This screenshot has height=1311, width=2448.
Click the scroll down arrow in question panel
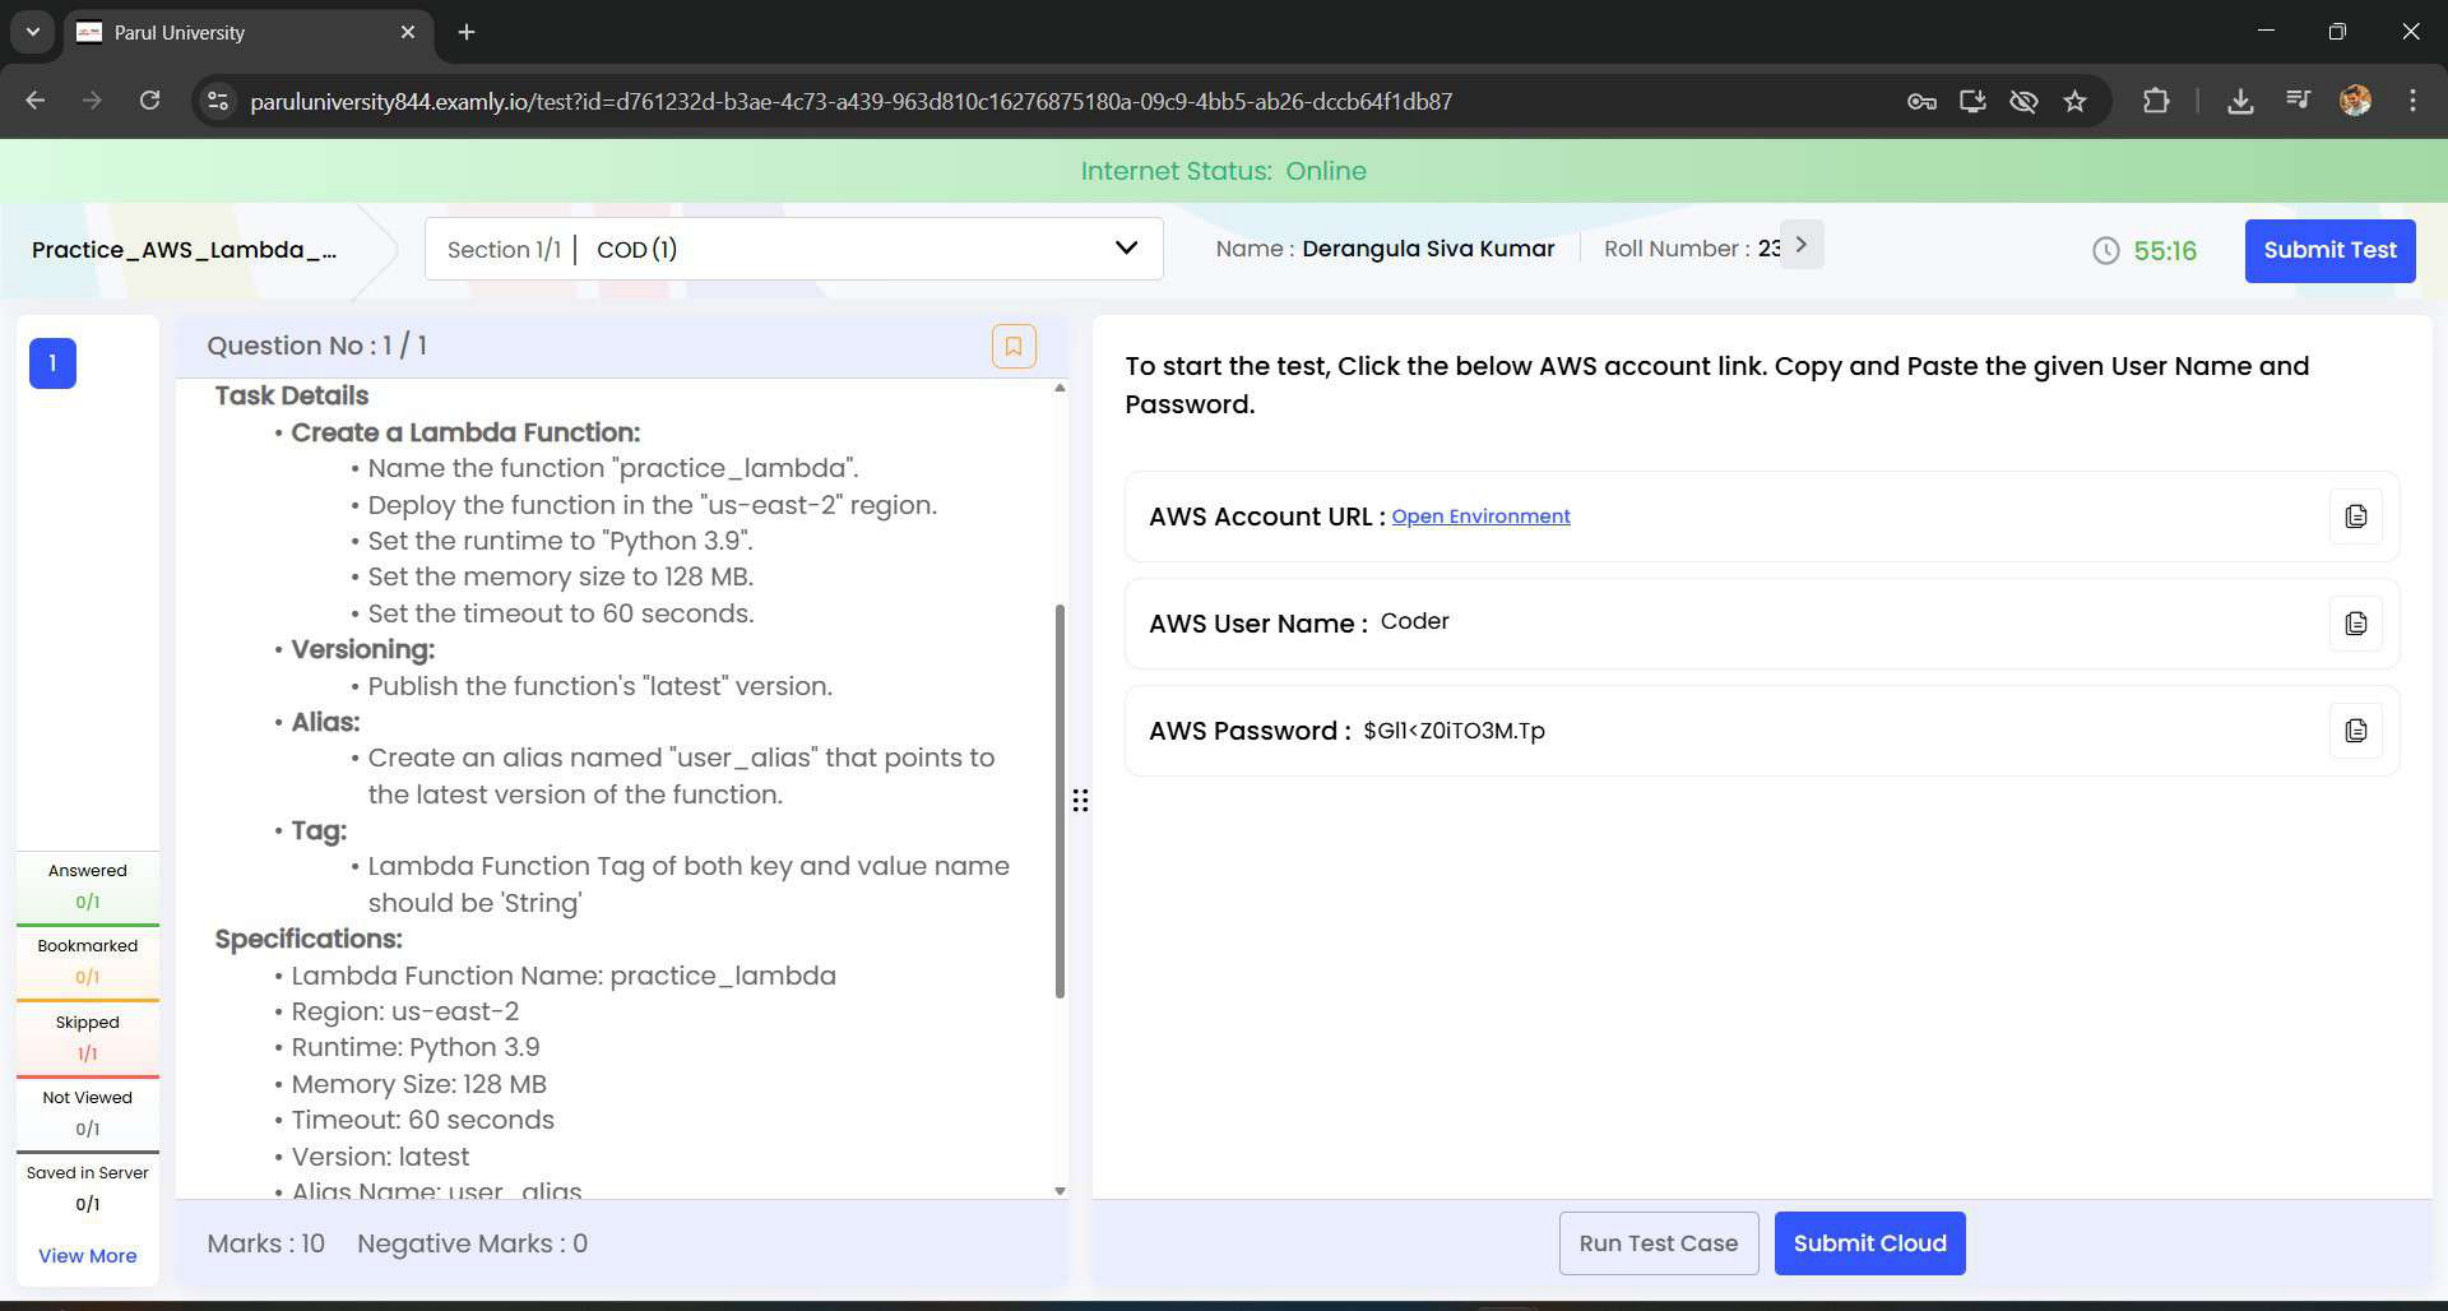(x=1060, y=1190)
